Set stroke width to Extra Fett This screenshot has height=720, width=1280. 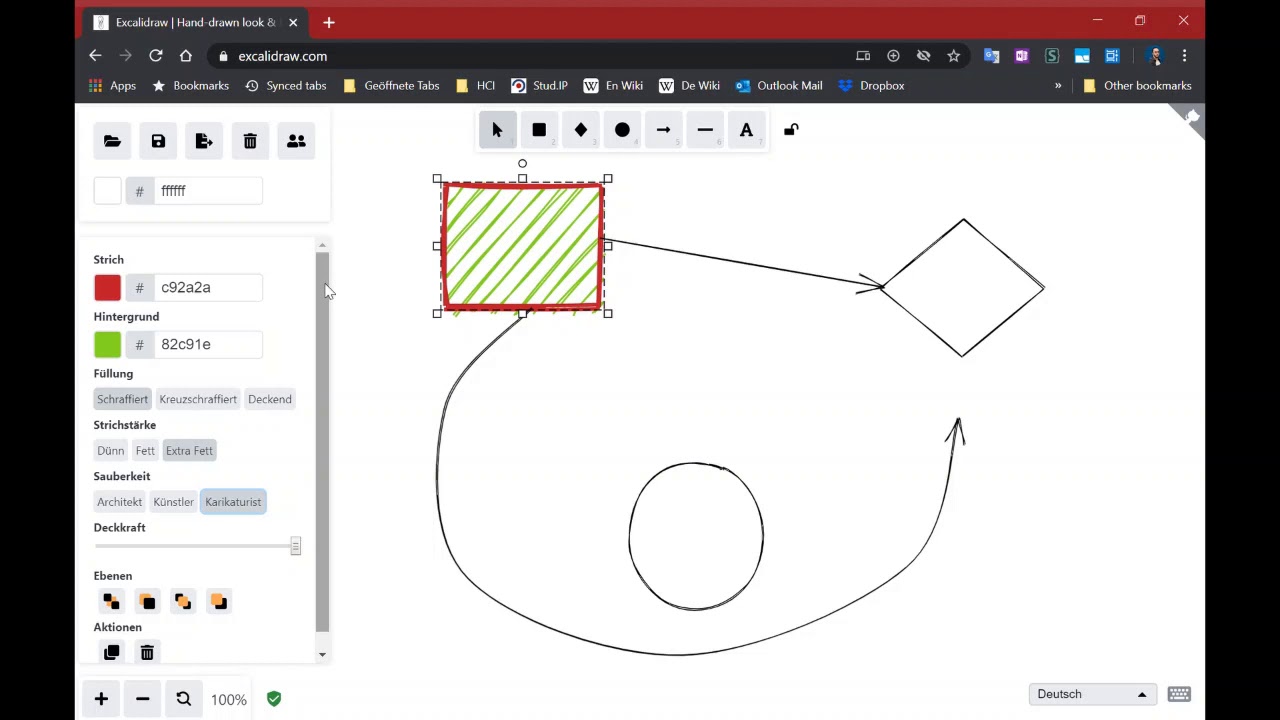(189, 451)
